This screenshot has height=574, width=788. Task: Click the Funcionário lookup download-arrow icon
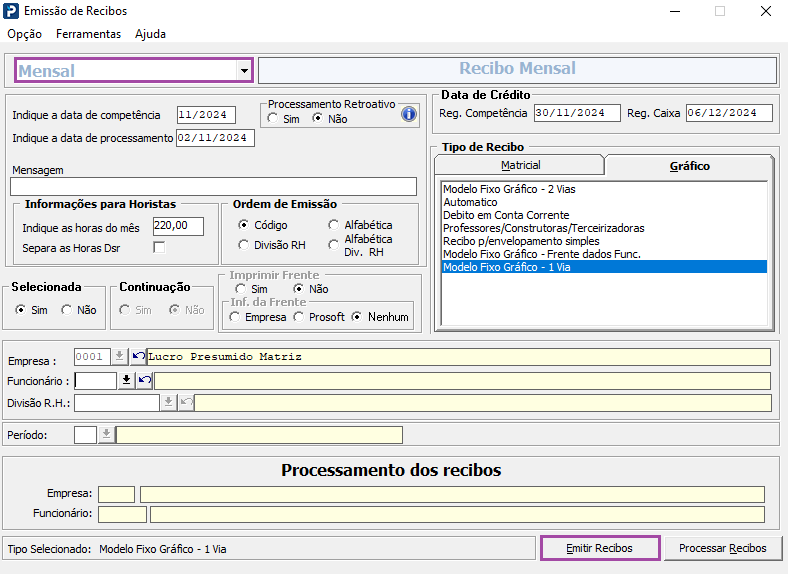point(126,380)
